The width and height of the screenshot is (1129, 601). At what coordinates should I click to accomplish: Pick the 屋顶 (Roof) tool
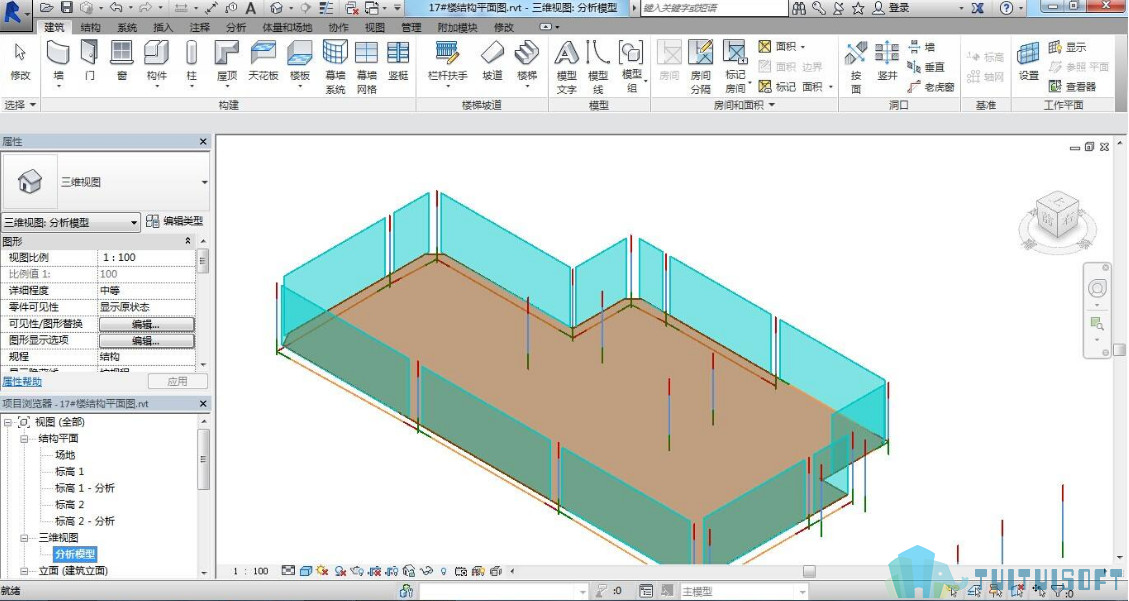click(x=227, y=62)
